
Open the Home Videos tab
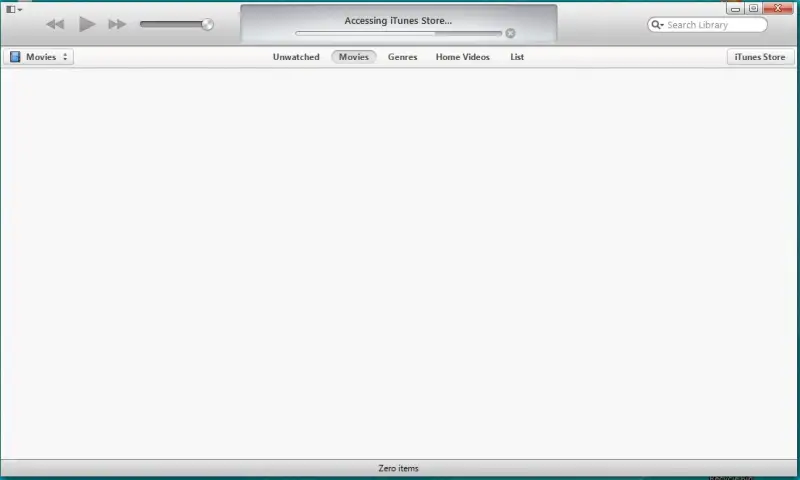462,57
